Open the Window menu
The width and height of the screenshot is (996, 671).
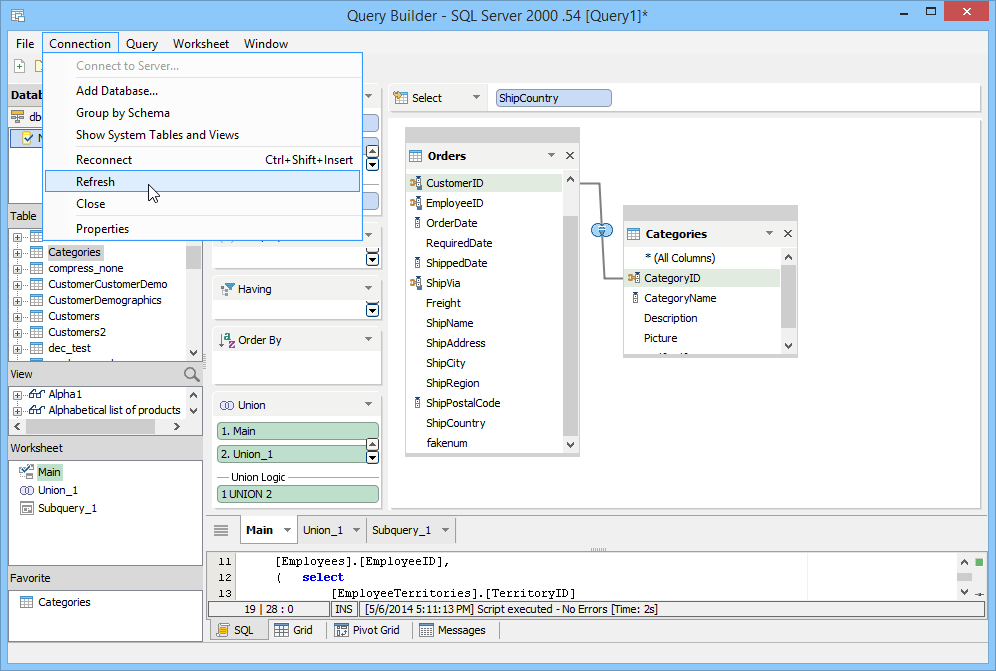coord(266,44)
